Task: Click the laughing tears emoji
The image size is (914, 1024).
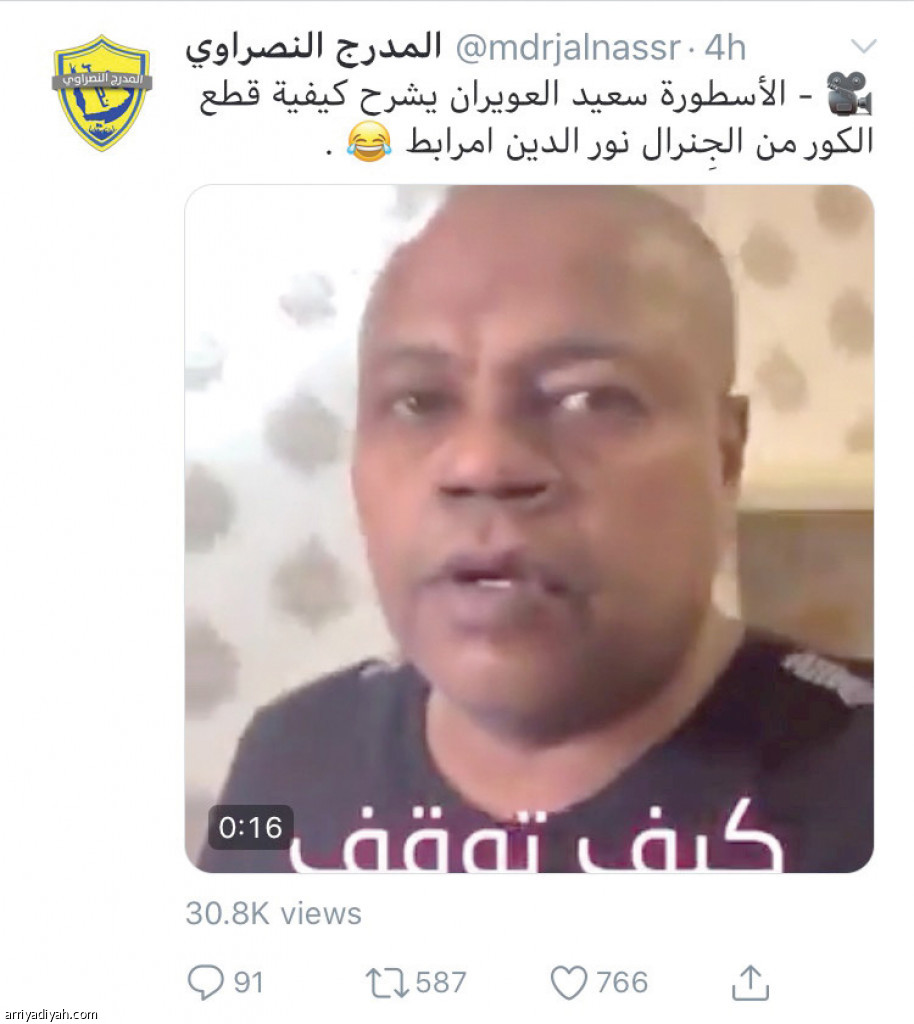Action: coord(369,142)
